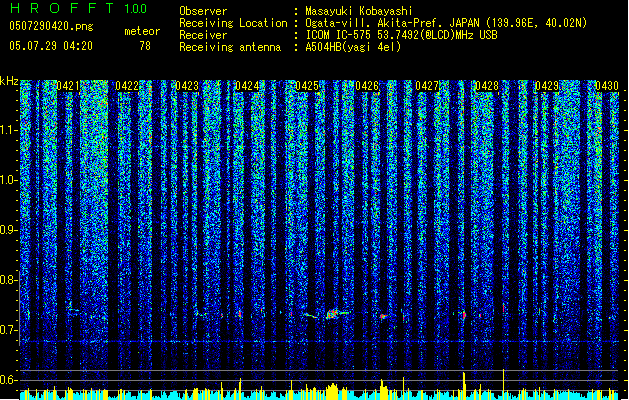The height and width of the screenshot is (400, 629).
Task: Click the bright red meteor echo after 0425
Action: tap(332, 314)
